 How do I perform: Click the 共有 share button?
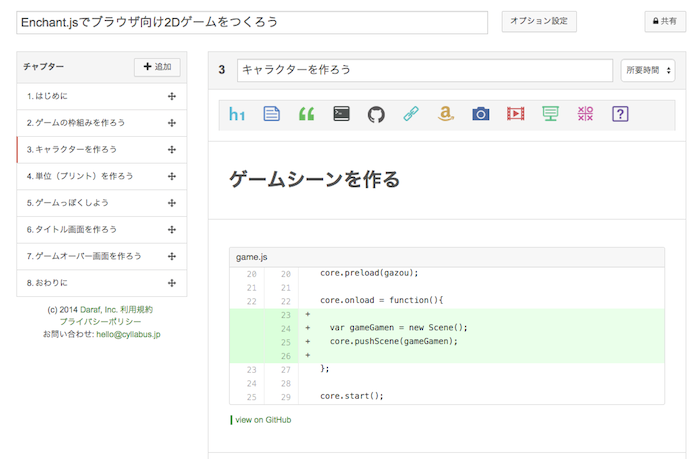coord(665,21)
